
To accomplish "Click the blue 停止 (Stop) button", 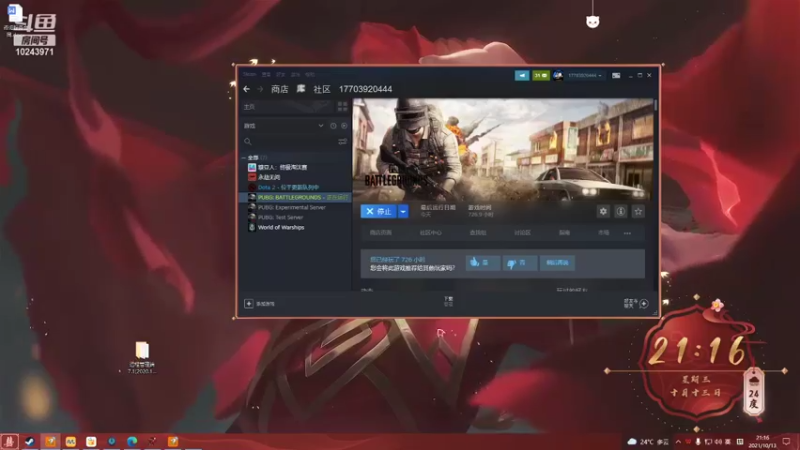I will [378, 211].
